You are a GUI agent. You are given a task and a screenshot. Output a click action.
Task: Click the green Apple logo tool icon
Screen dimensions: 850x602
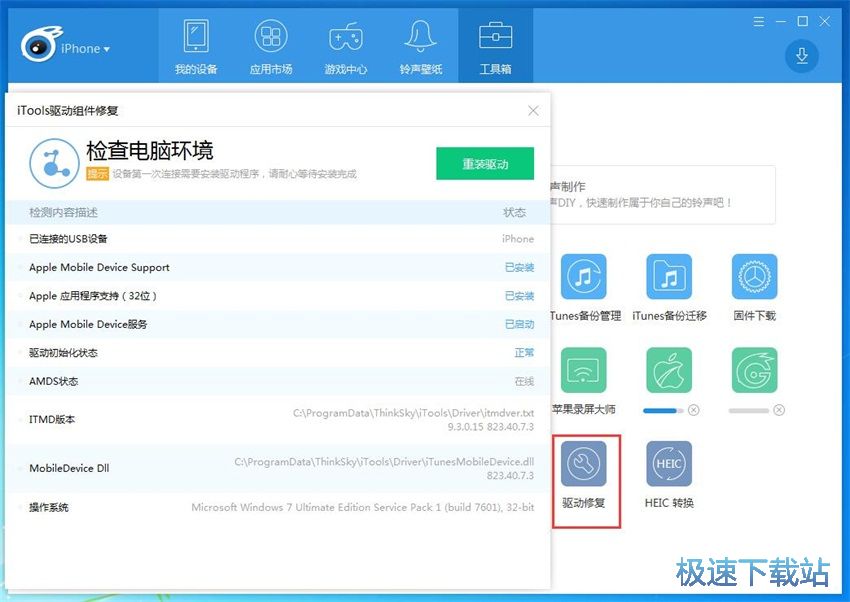coord(669,370)
